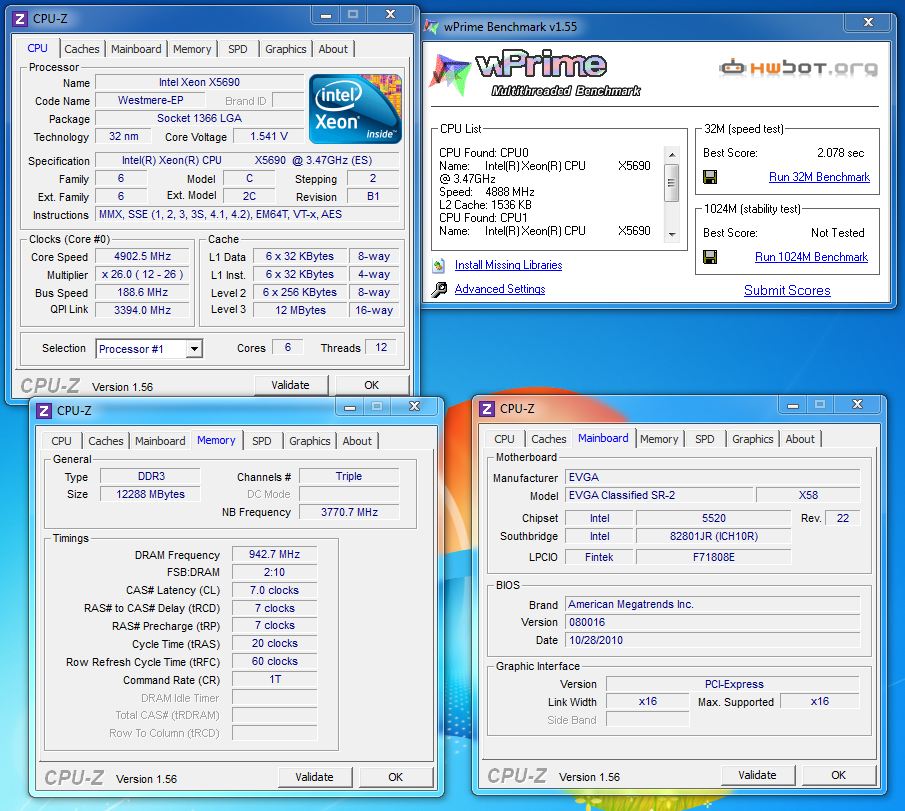
Task: Click Run 1024M Benchmark link
Action: pos(811,257)
